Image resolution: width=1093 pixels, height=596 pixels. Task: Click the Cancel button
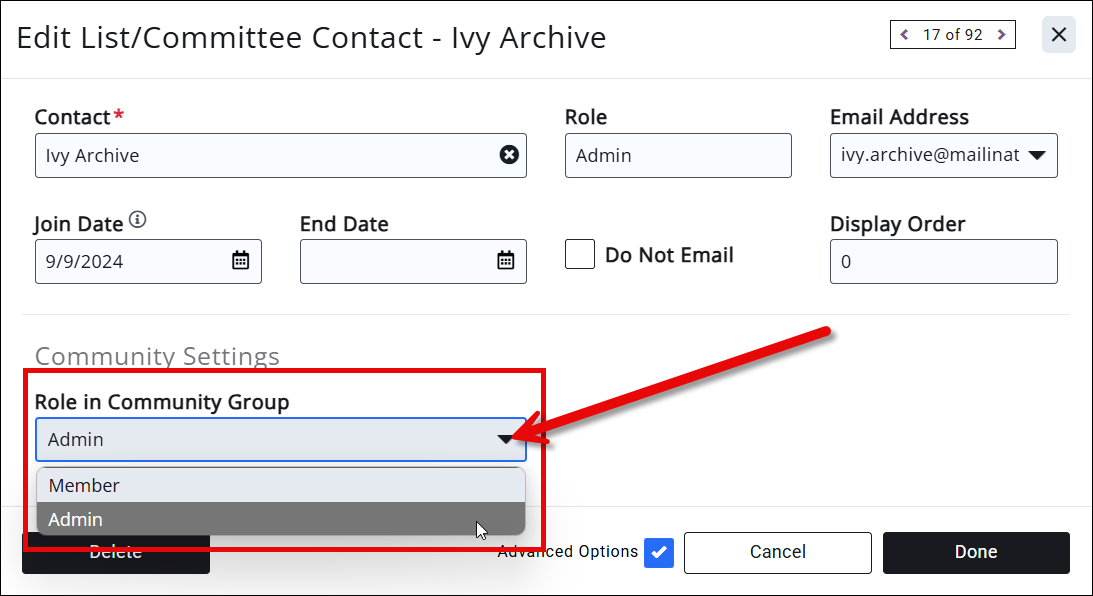(777, 552)
